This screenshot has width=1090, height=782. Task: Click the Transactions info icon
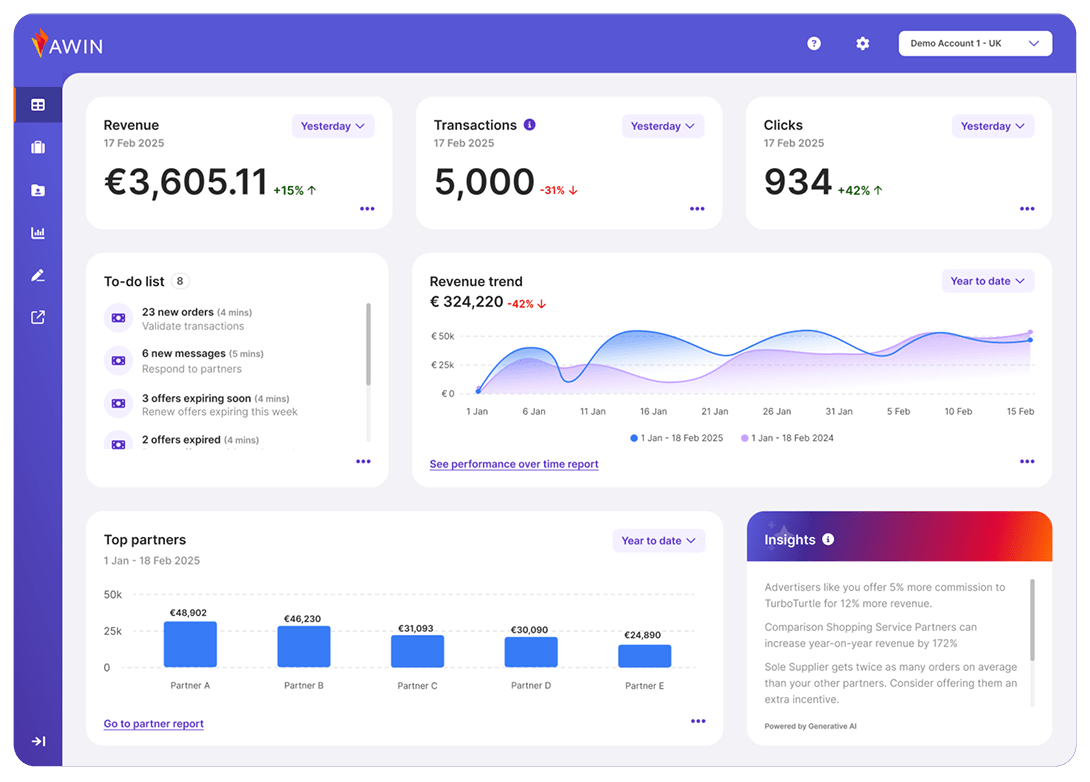[x=530, y=125]
